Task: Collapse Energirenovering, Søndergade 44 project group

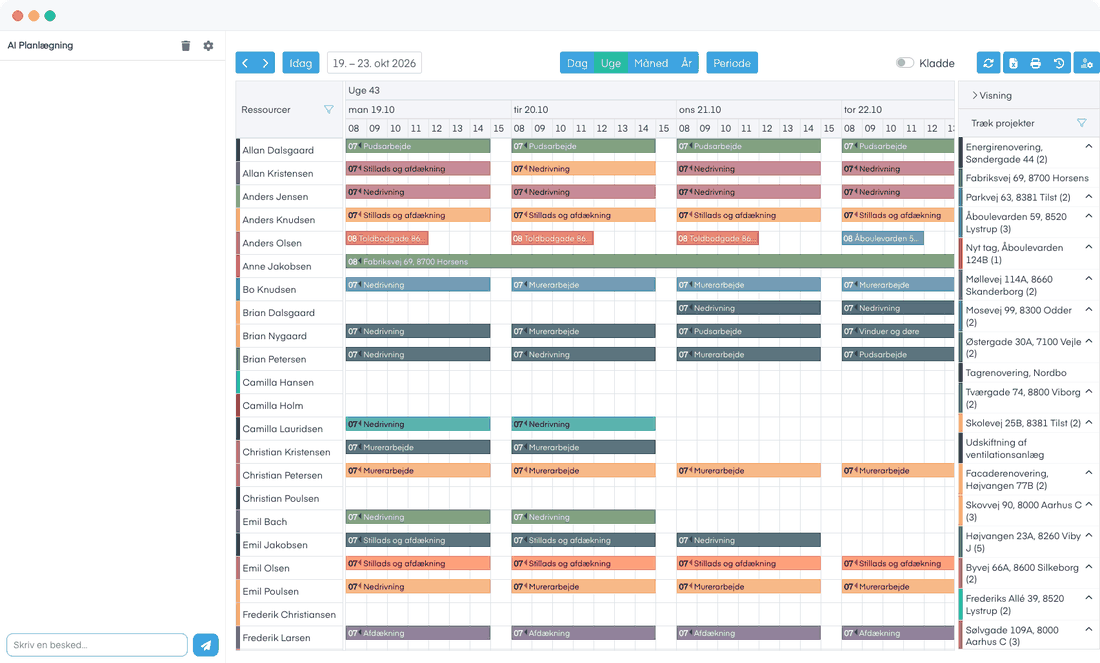Action: coord(1089,147)
